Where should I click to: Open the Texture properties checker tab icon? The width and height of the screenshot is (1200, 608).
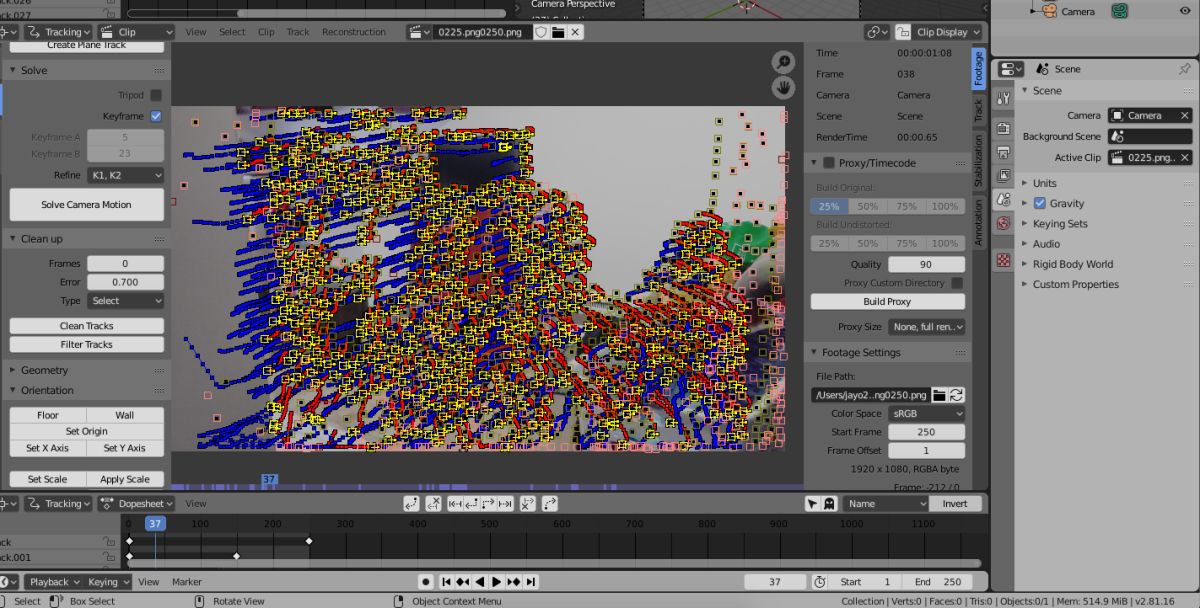coord(1003,260)
